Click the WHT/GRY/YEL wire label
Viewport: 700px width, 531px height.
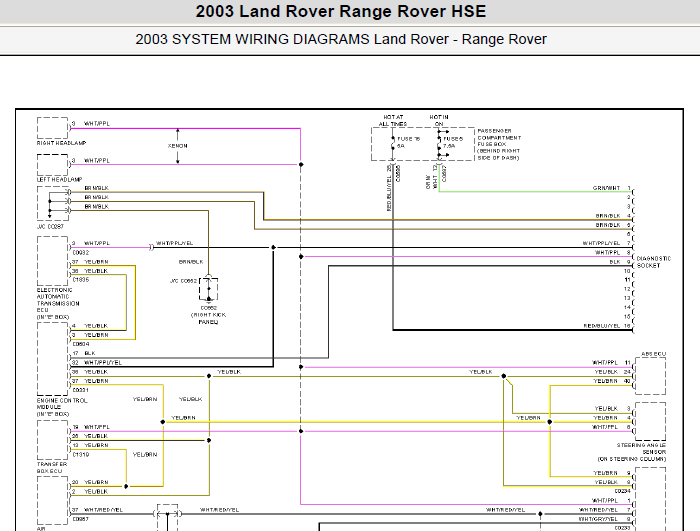pyautogui.click(x=599, y=519)
